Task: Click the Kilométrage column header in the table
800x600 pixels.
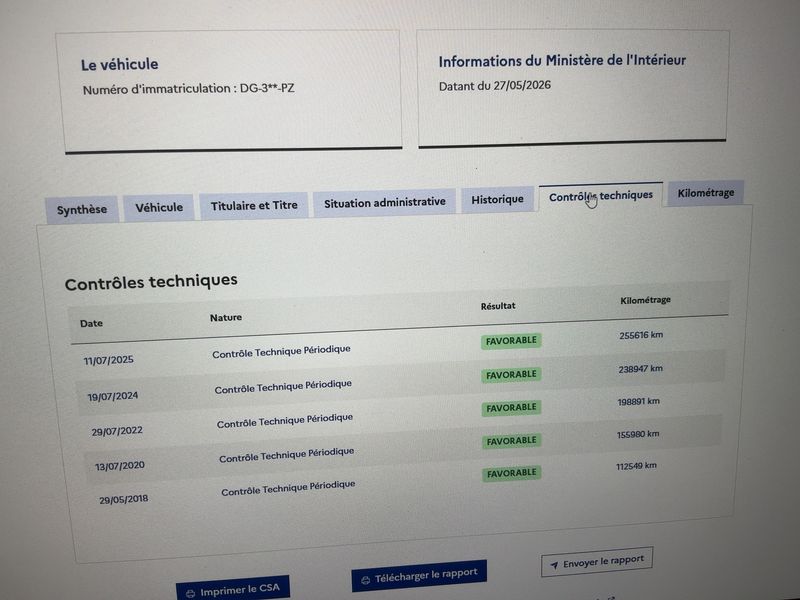Action: coord(645,300)
